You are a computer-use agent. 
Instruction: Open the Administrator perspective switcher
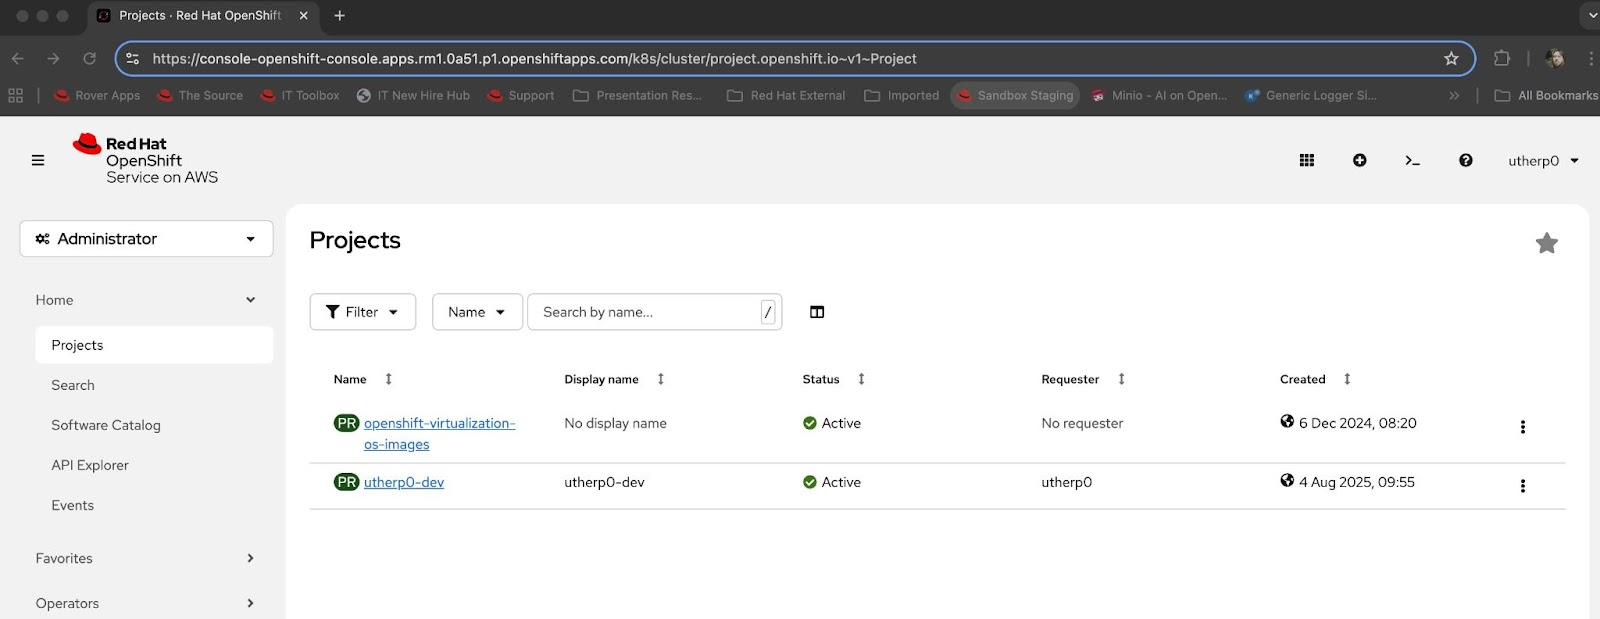click(x=146, y=239)
